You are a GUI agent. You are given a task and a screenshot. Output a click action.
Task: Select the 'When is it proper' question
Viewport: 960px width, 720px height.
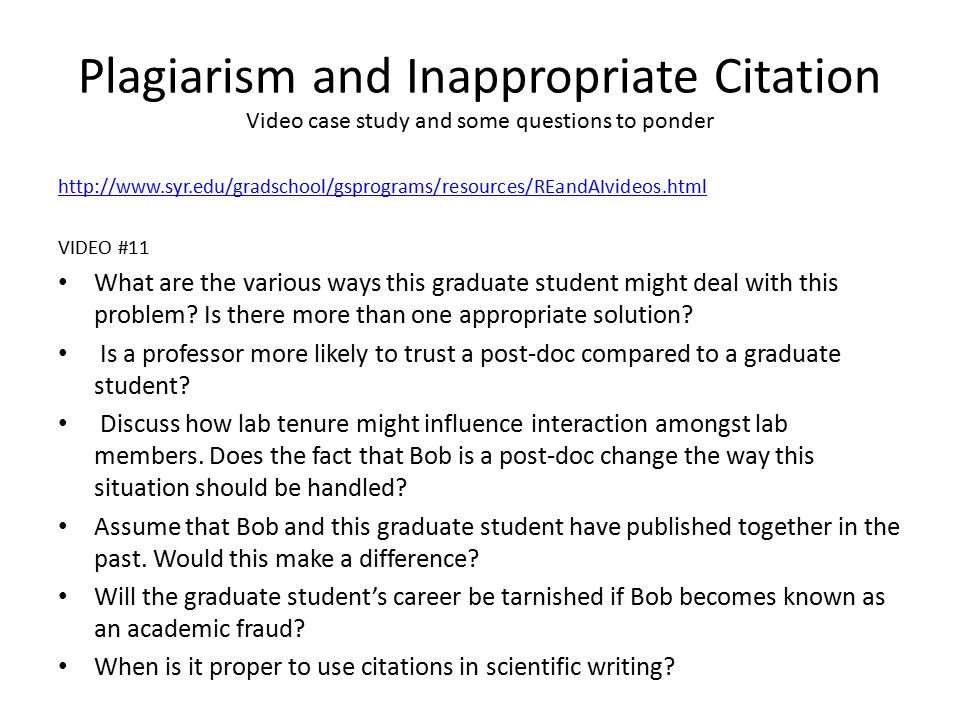point(384,667)
